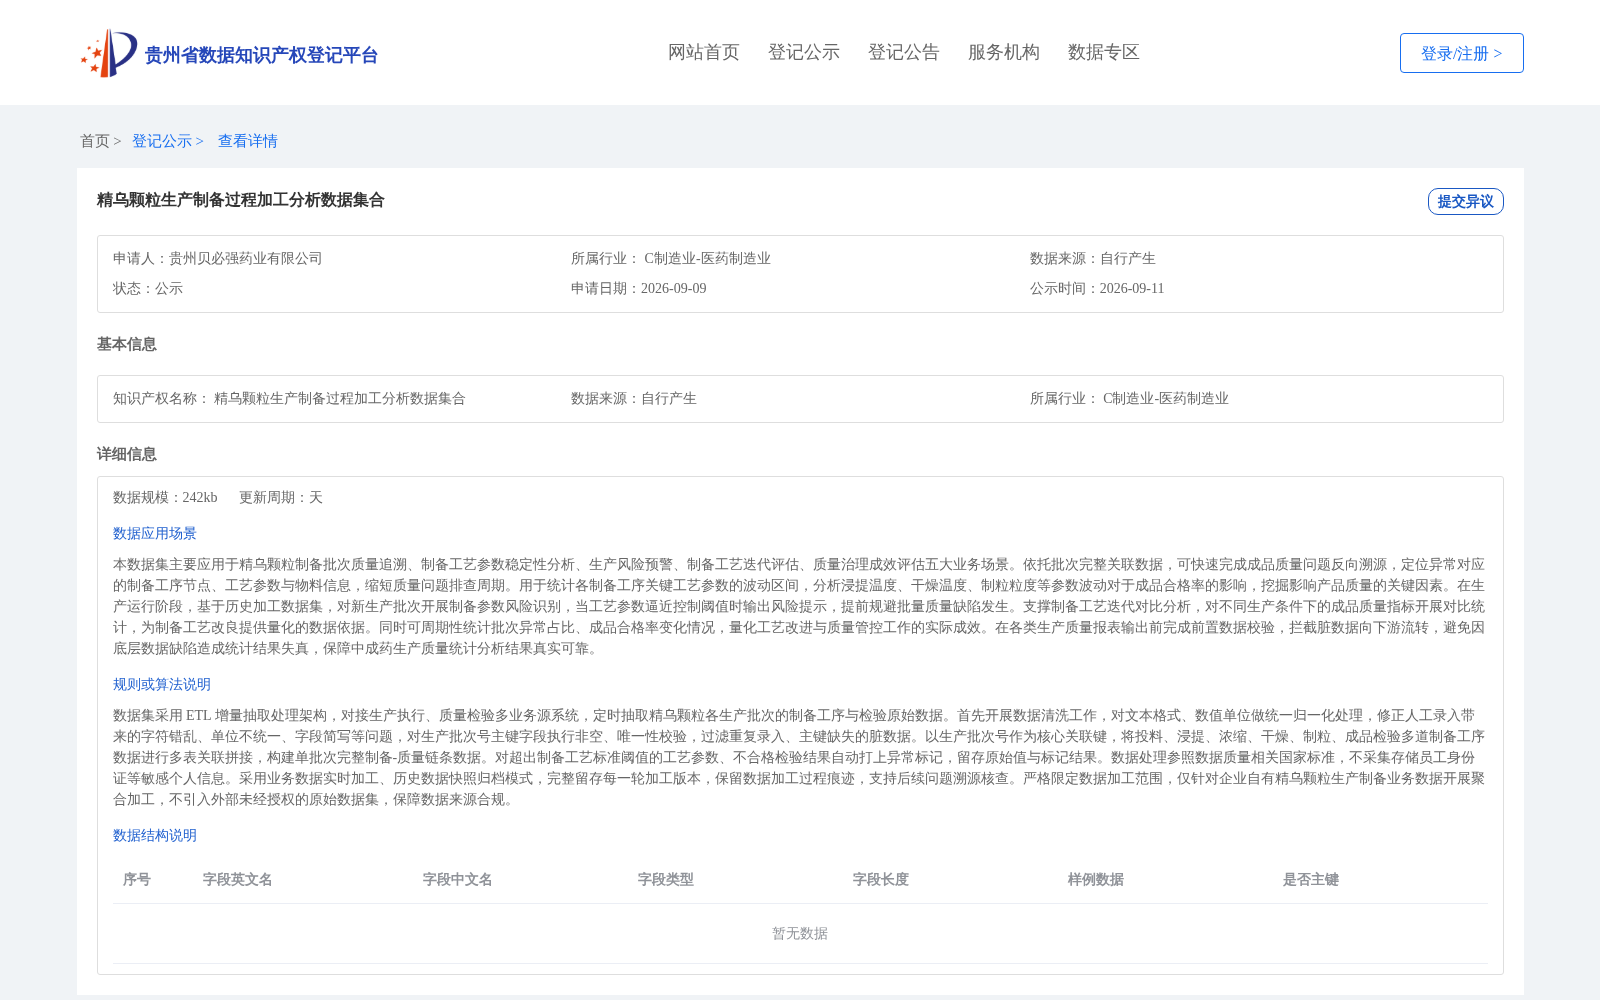Click 规则或算法说明 heading
Screen dimensions: 1600x1000
point(162,684)
